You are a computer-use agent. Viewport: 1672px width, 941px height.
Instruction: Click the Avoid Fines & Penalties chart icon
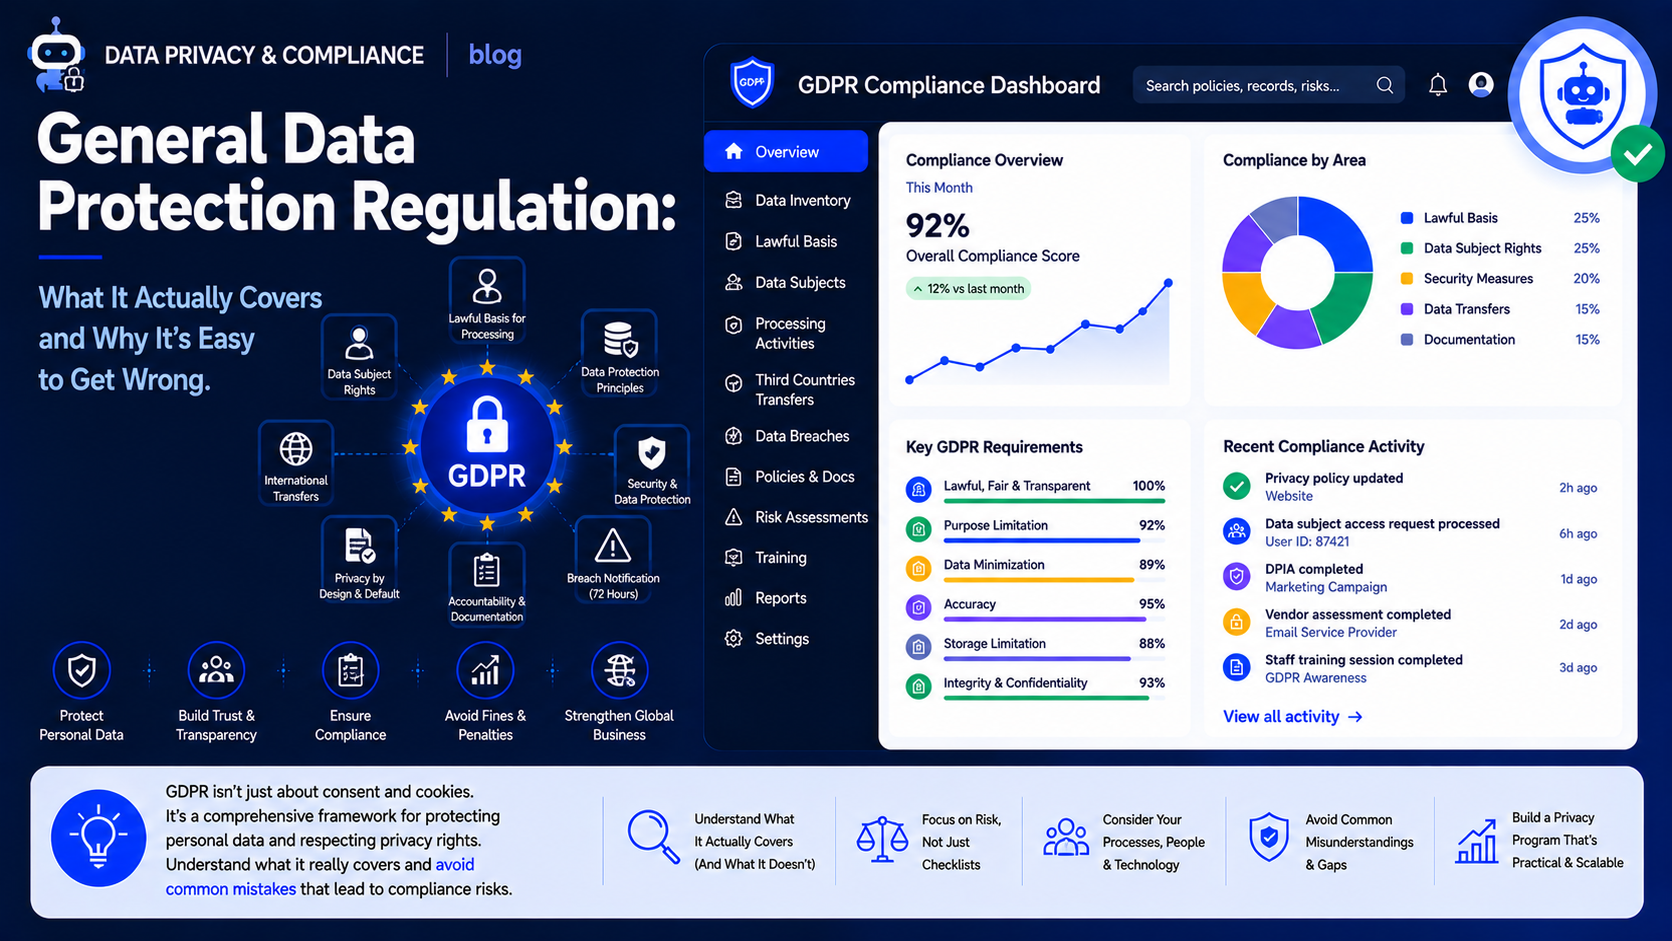tap(485, 670)
